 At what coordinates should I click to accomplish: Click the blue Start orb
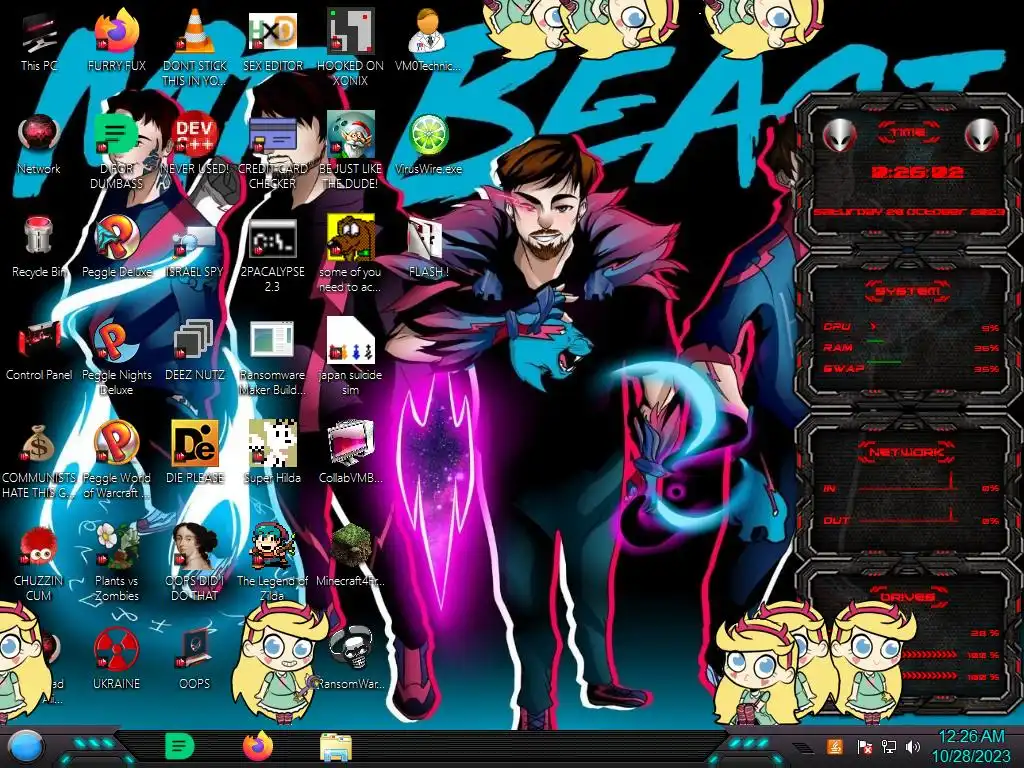(26, 746)
